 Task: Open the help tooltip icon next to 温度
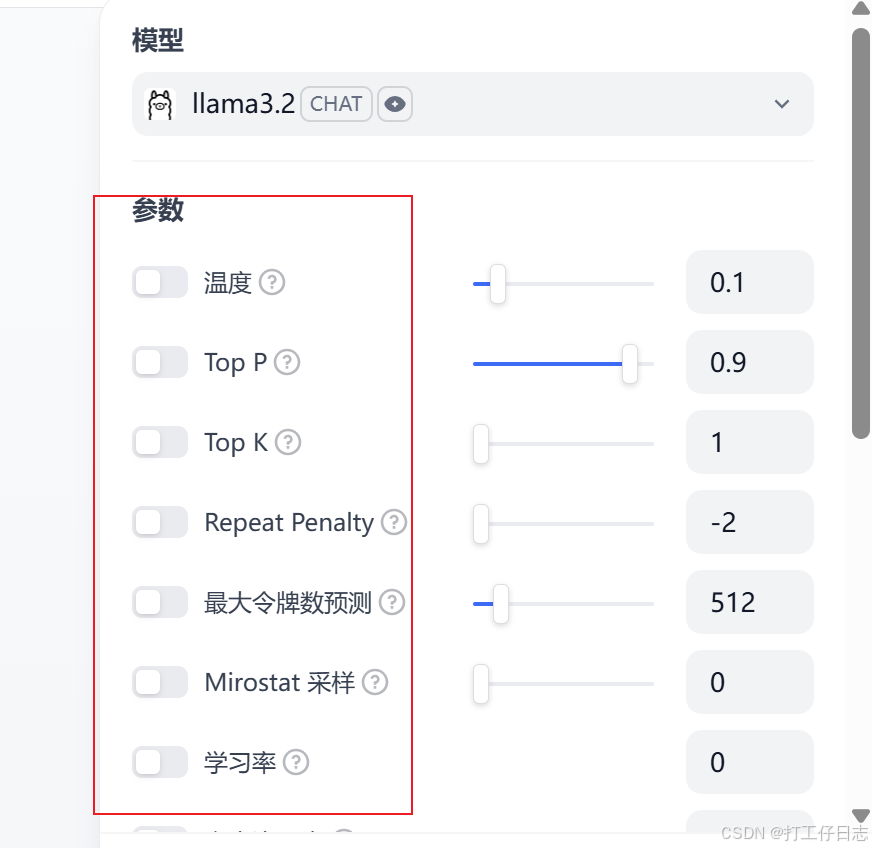(273, 283)
